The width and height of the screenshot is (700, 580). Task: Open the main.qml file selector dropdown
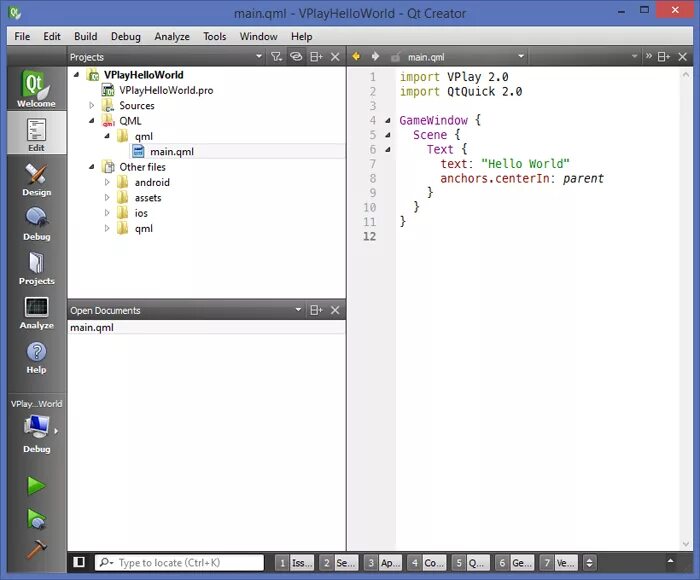521,56
